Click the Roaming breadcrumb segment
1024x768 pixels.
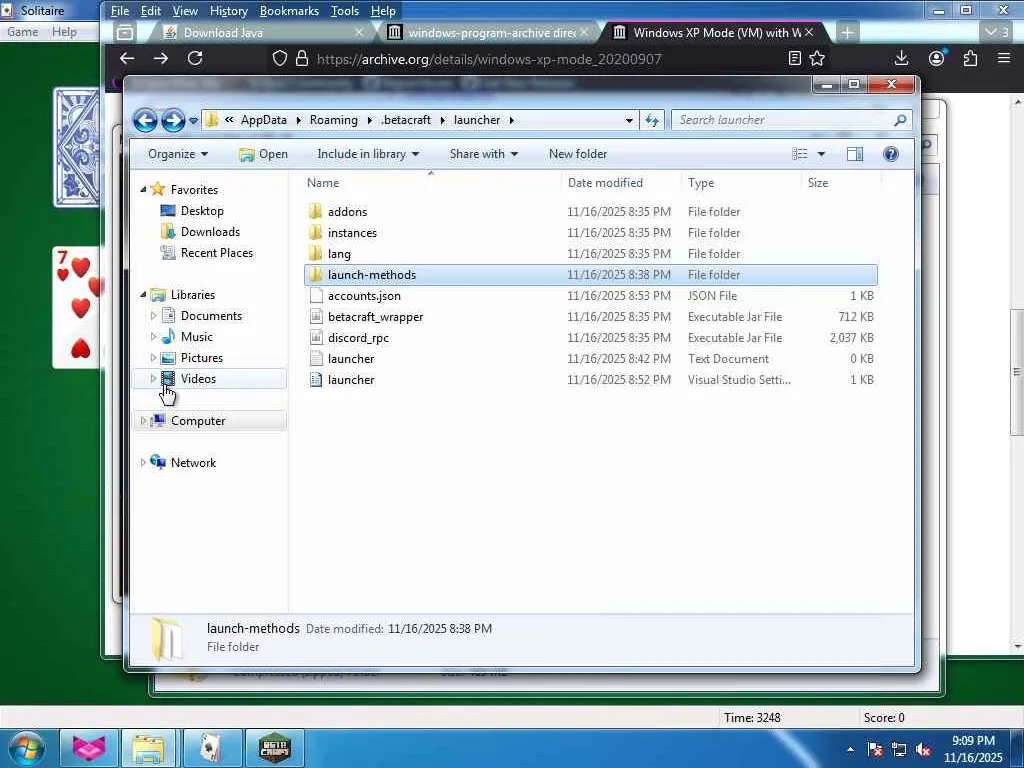tap(334, 120)
